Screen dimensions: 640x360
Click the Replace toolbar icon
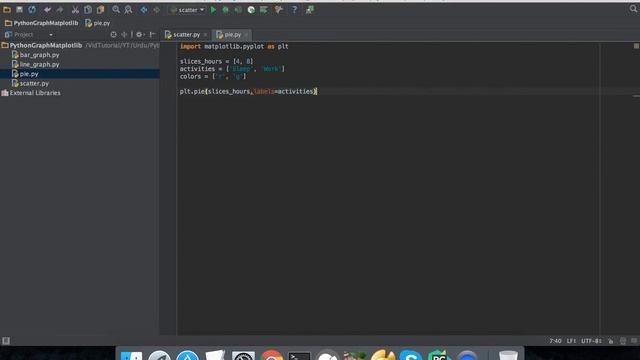click(129, 9)
